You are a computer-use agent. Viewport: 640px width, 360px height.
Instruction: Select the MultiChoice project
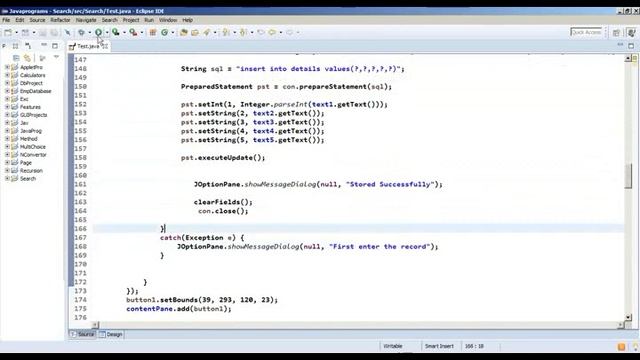(32, 147)
